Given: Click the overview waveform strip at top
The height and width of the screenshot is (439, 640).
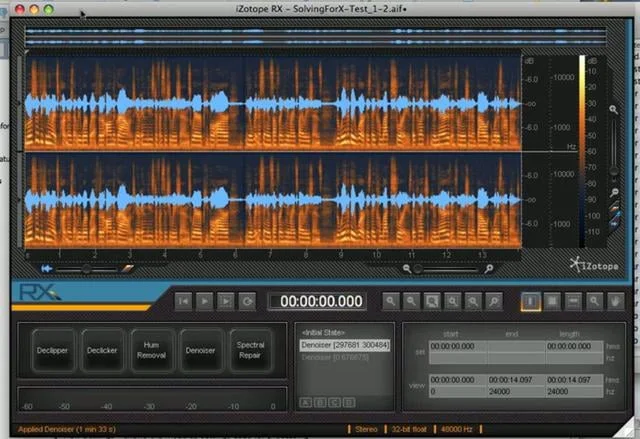Looking at the screenshot, I should [316, 36].
